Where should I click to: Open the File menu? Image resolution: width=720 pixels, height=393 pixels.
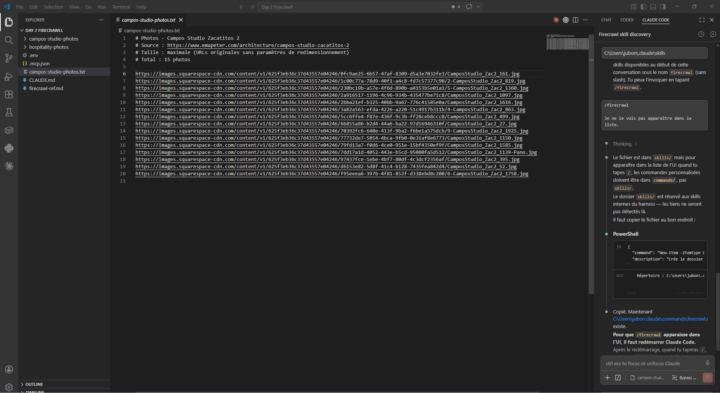click(x=19, y=7)
